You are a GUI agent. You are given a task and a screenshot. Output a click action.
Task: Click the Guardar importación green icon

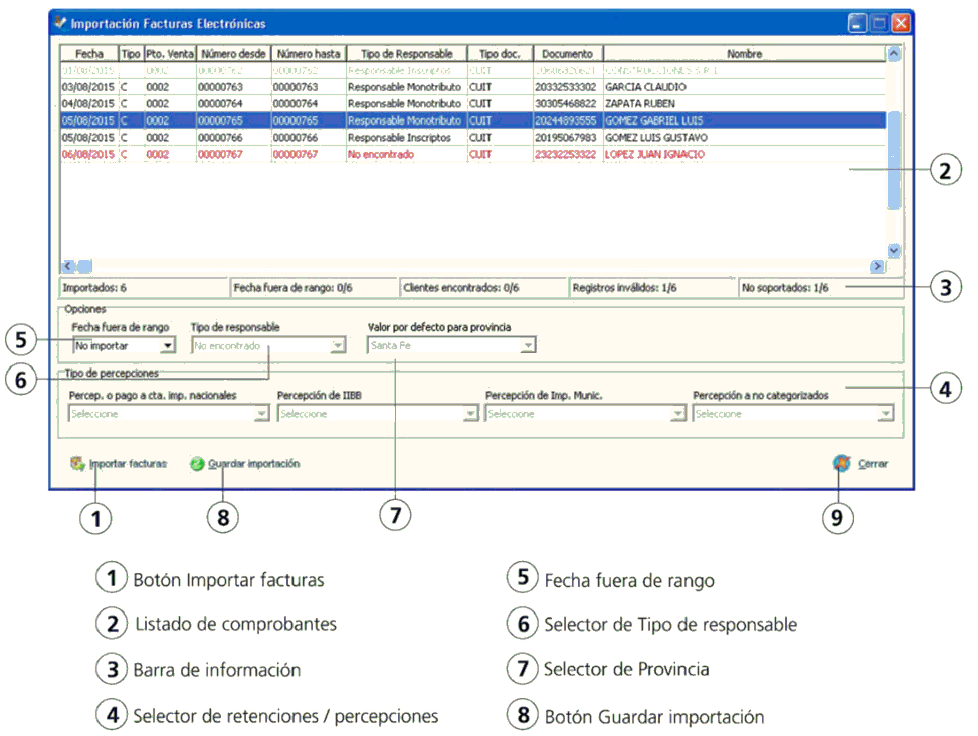pyautogui.click(x=198, y=464)
